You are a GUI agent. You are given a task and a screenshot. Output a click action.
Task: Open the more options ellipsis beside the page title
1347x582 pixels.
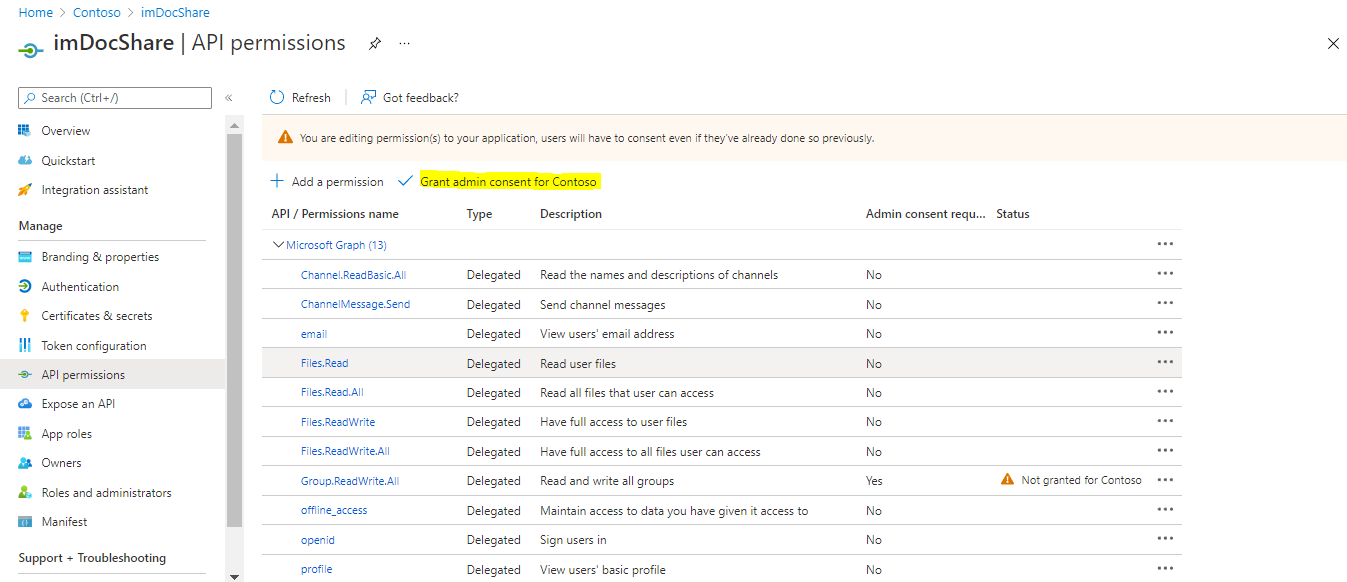404,44
